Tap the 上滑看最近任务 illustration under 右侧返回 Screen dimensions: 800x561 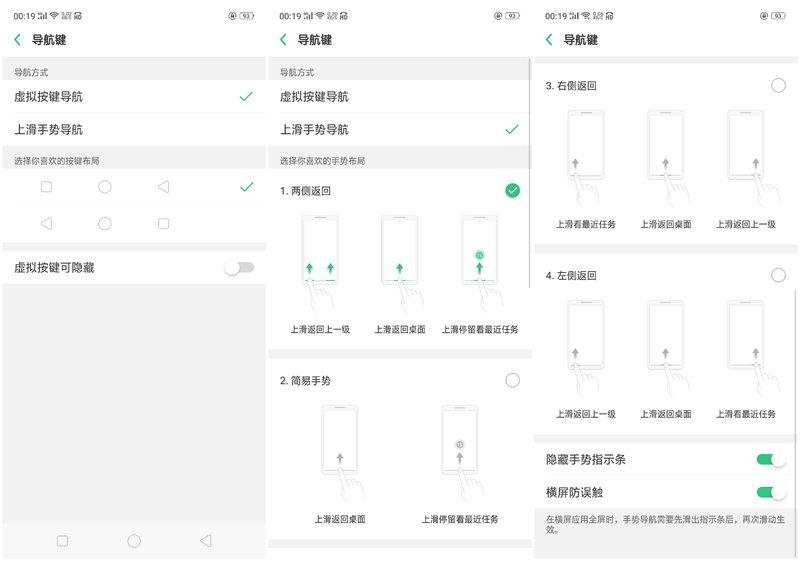tap(586, 158)
